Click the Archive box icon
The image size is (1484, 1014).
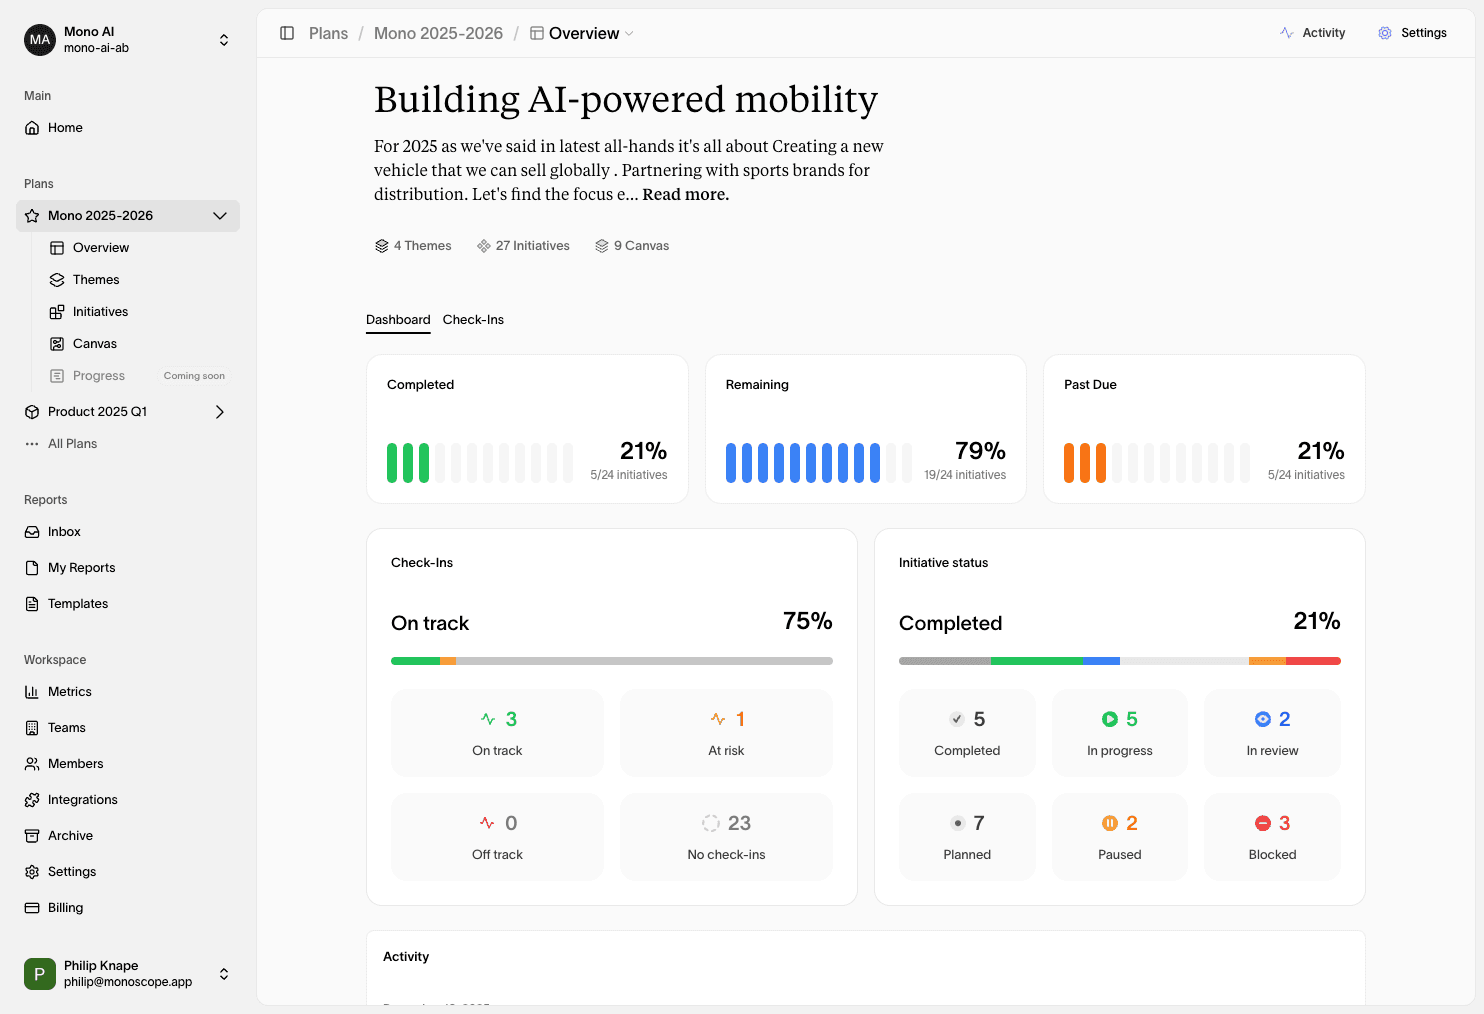click(32, 836)
